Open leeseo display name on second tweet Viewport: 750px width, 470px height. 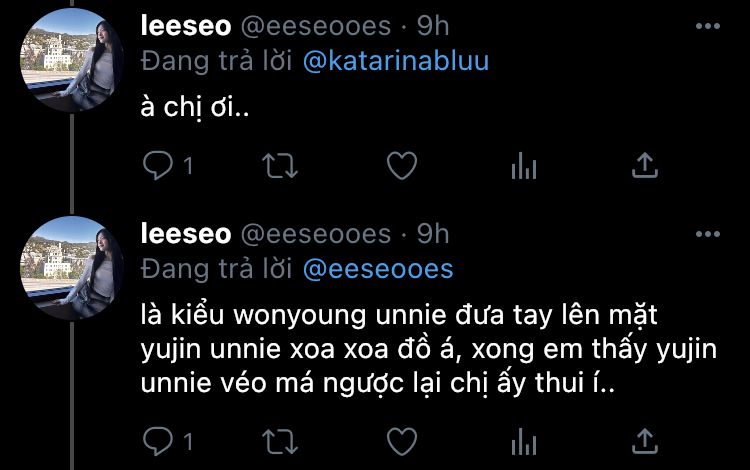(x=186, y=234)
